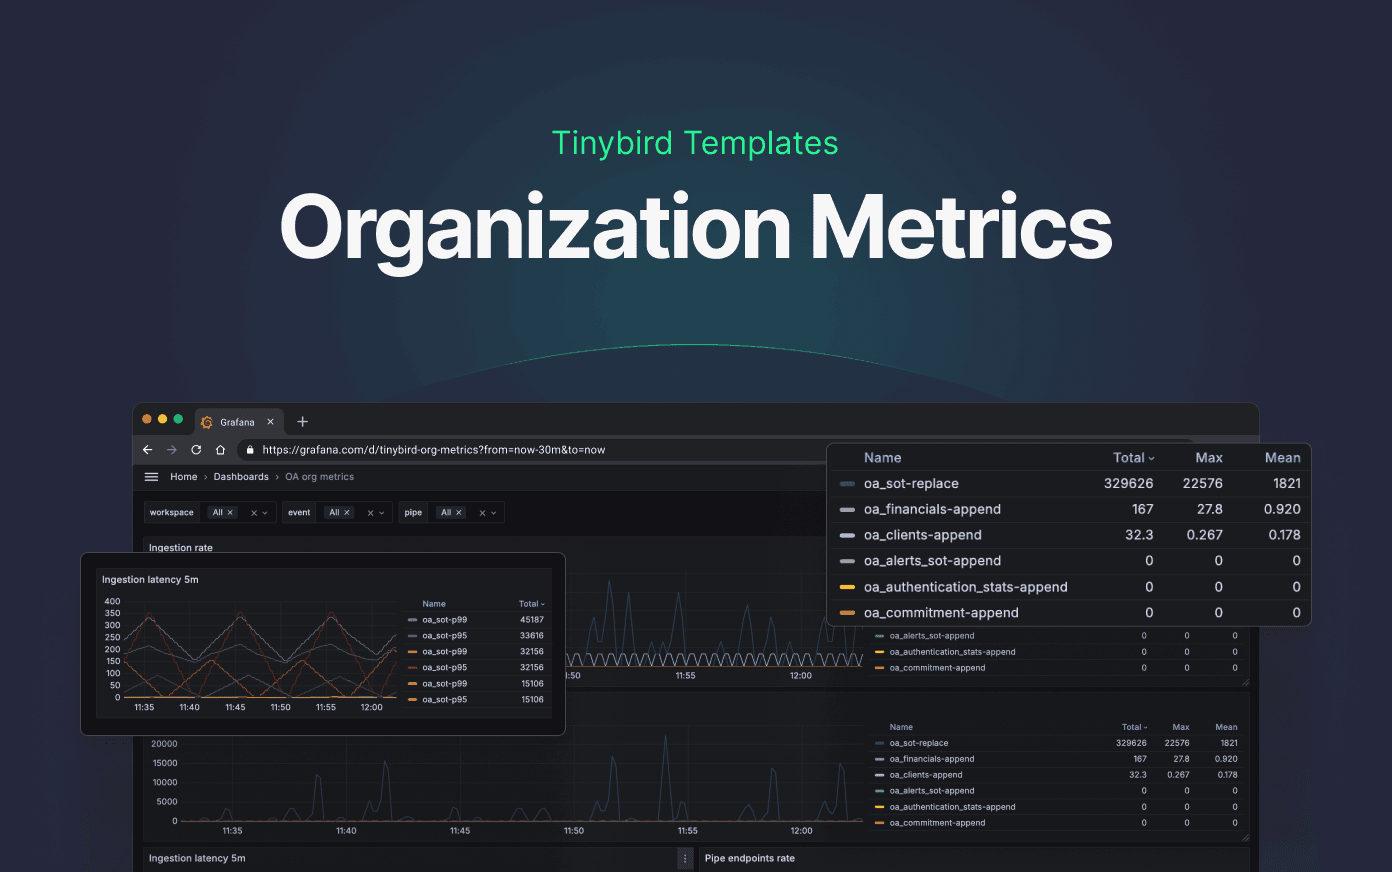This screenshot has height=872, width=1392.
Task: Toggle oa_authentication_stats-append in enlarged legend
Action: tap(966, 588)
